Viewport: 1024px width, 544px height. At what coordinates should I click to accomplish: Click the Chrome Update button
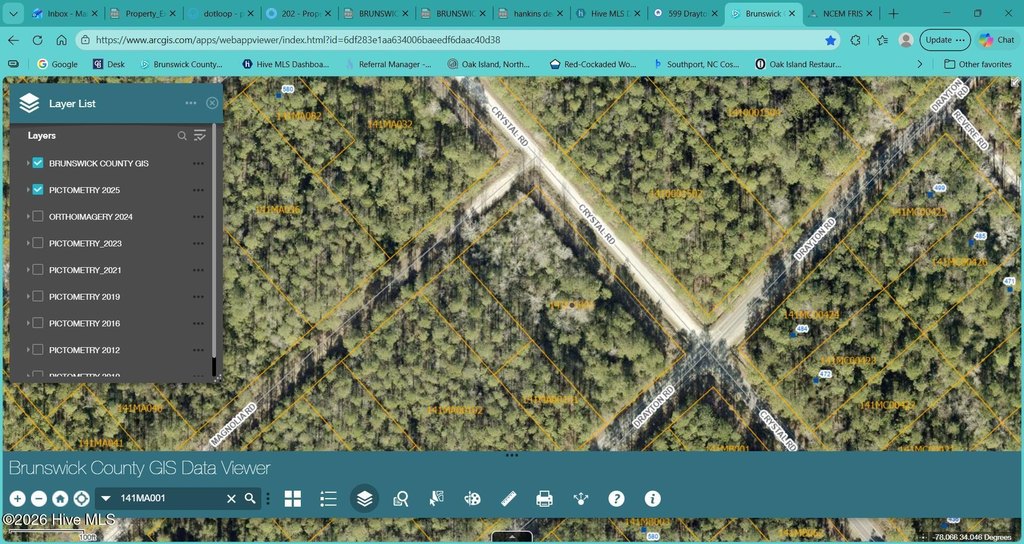(945, 40)
